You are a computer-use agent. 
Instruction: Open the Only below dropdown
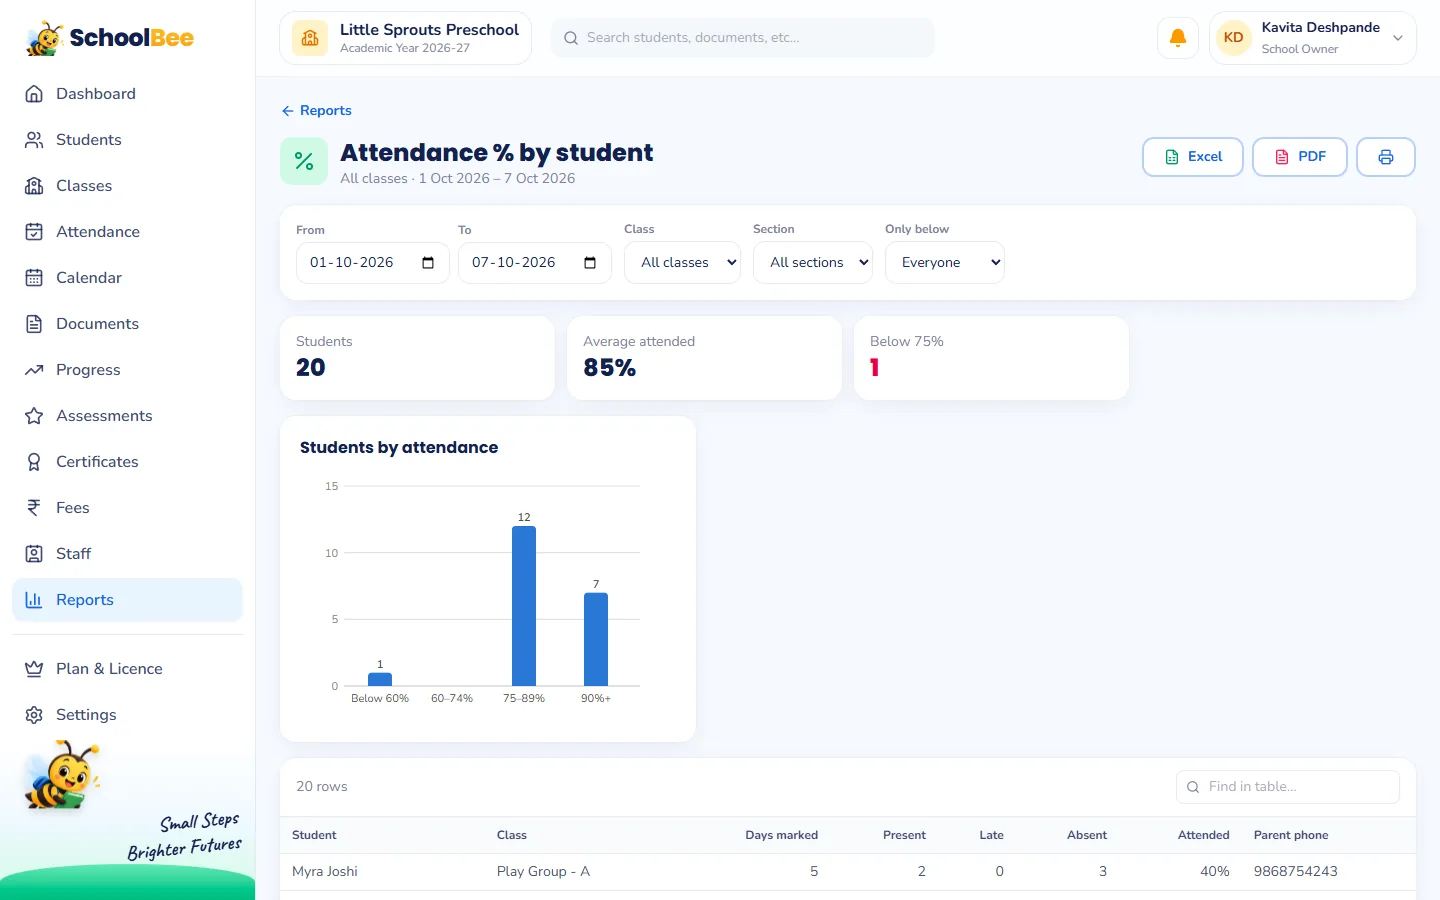coord(945,263)
